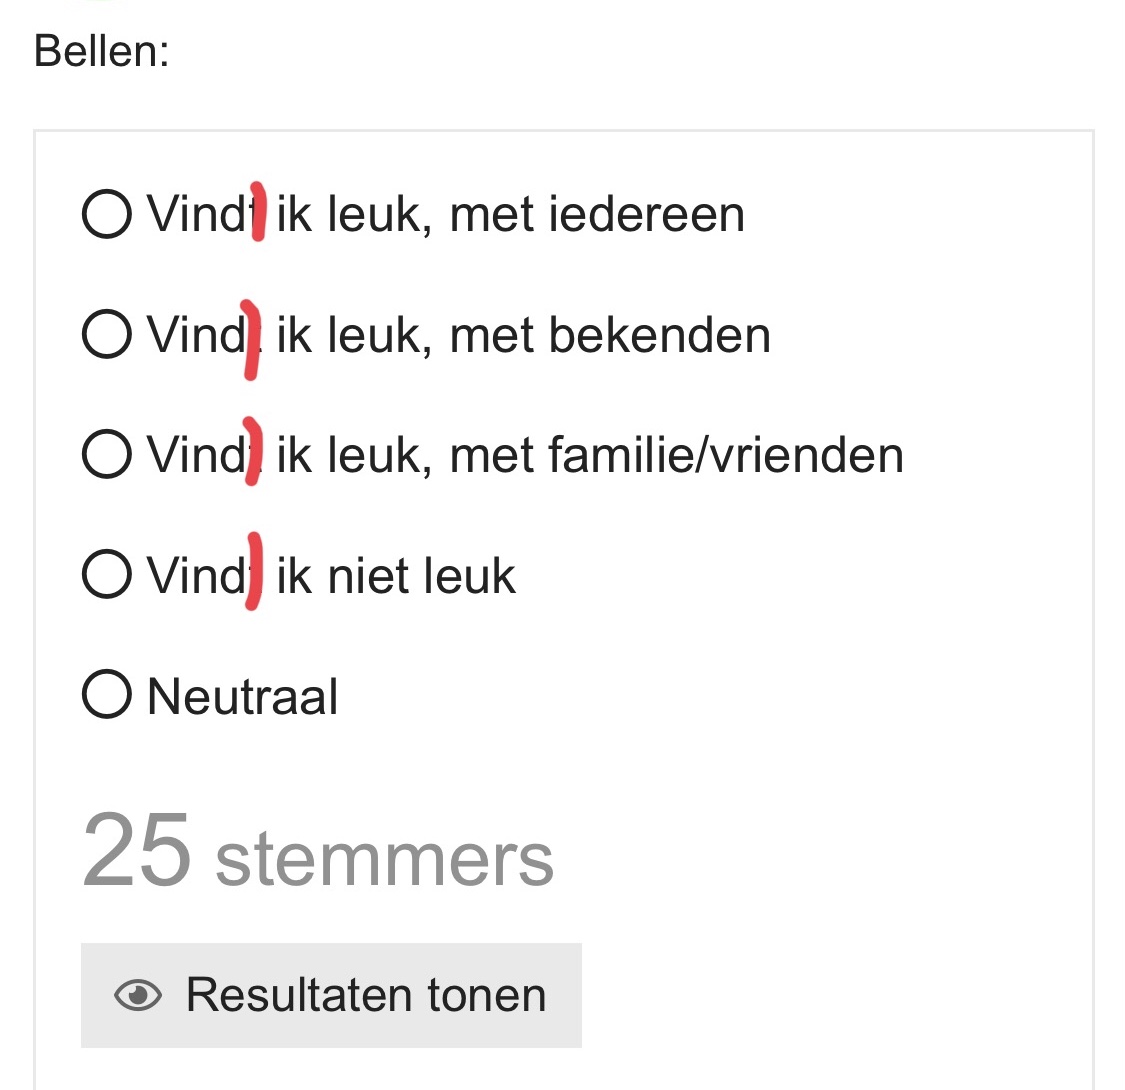Click the word 'tonen' in the results button
Screen dimensions: 1125x1090
(x=487, y=995)
